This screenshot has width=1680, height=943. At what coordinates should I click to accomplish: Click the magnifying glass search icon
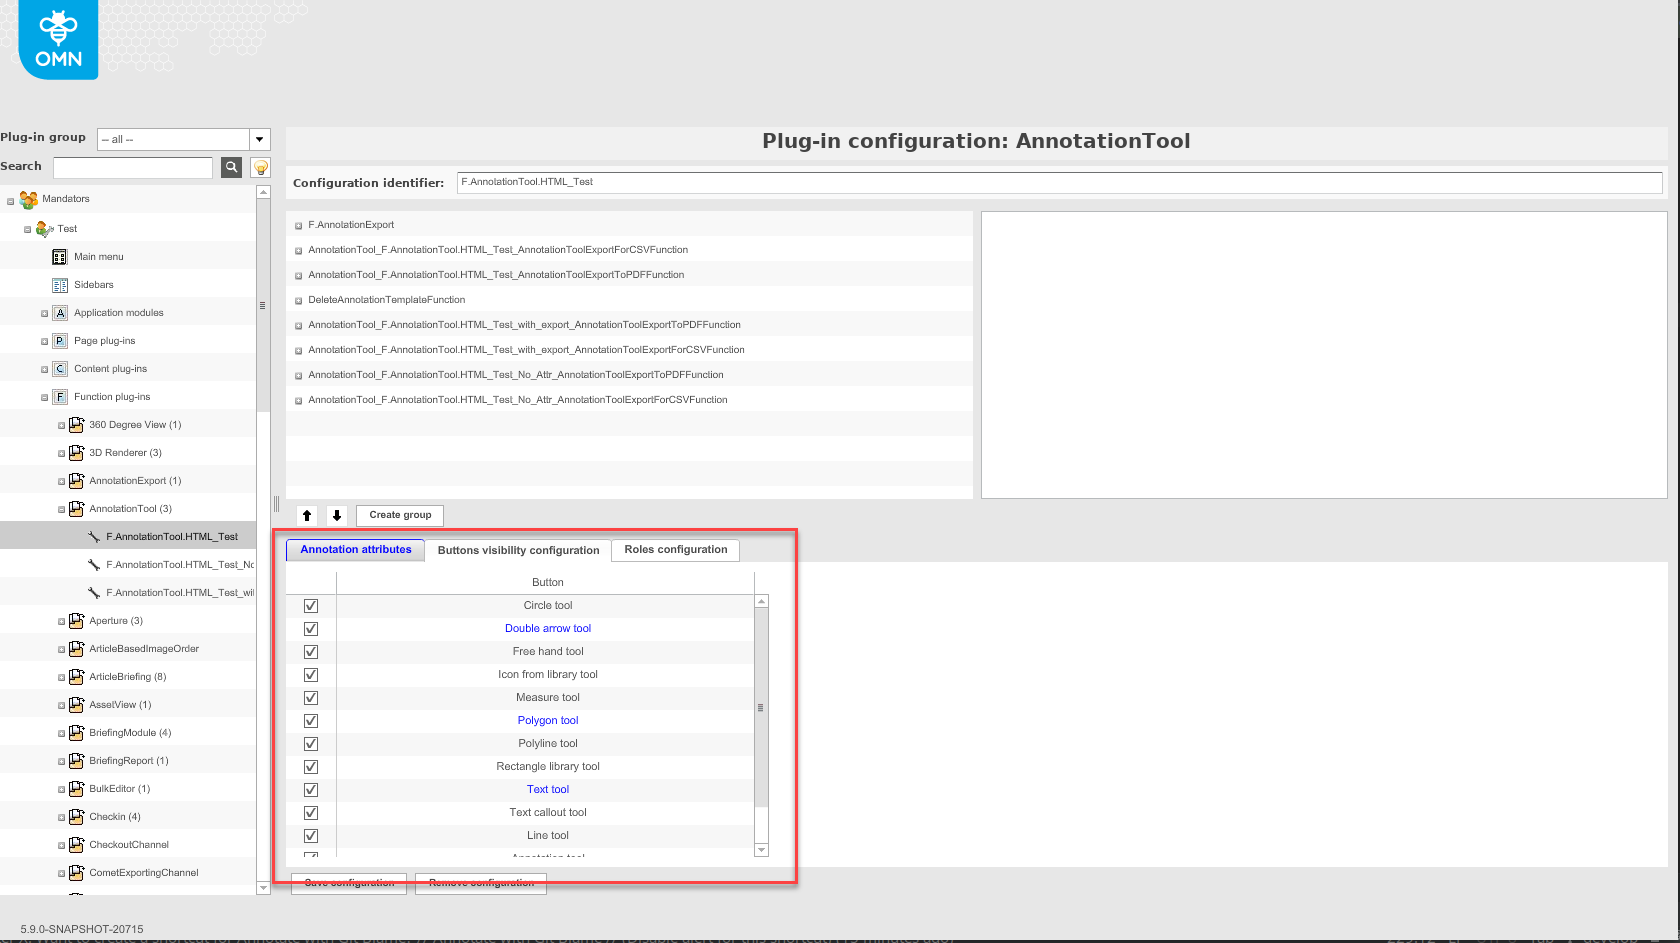(231, 167)
